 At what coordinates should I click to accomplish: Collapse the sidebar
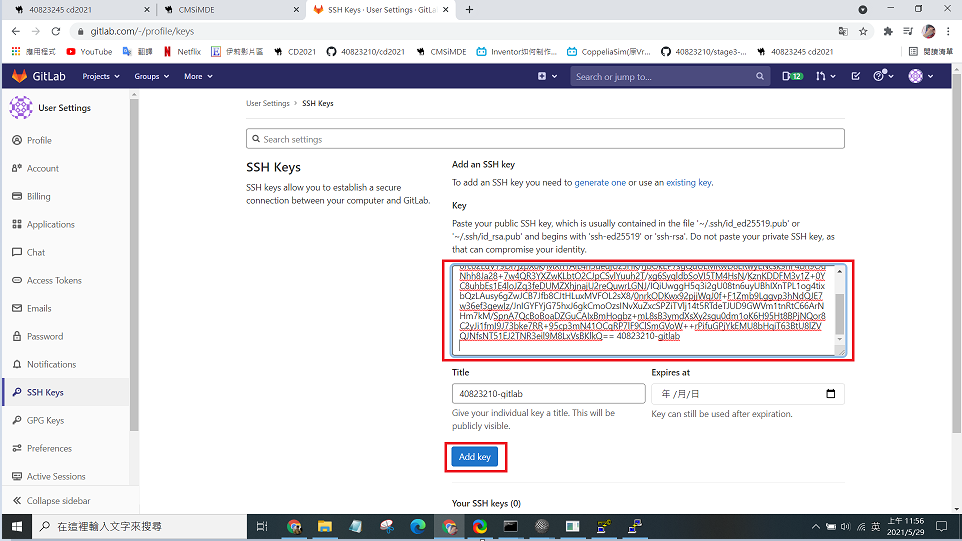point(52,501)
